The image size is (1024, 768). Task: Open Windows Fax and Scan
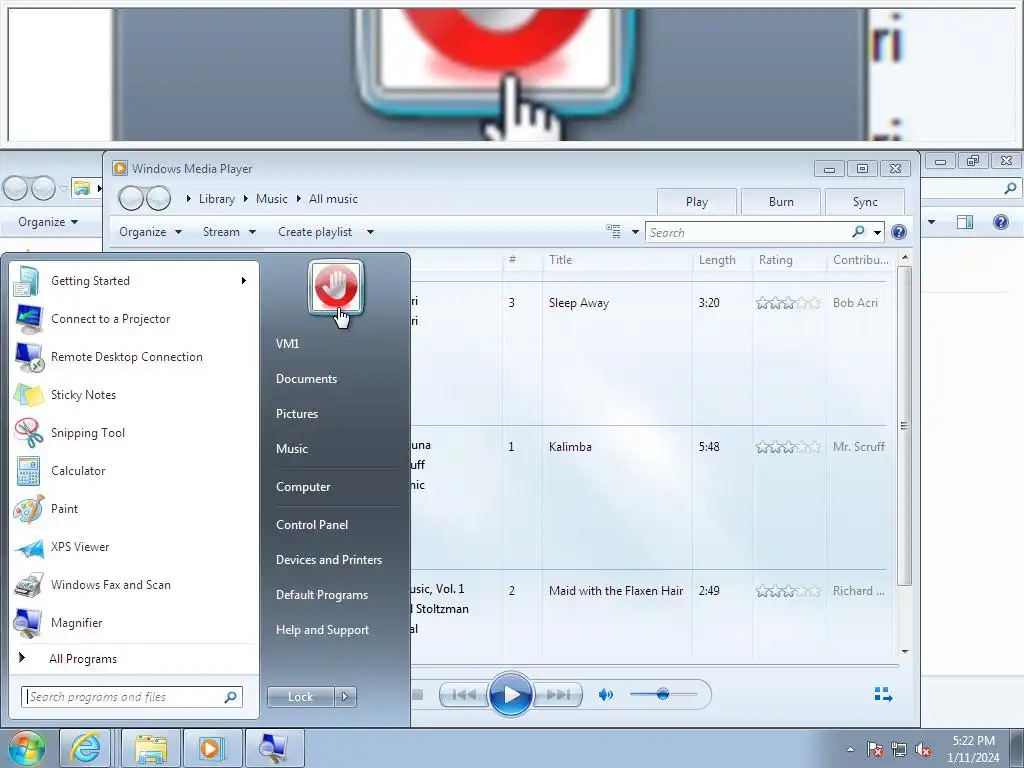tap(134, 584)
